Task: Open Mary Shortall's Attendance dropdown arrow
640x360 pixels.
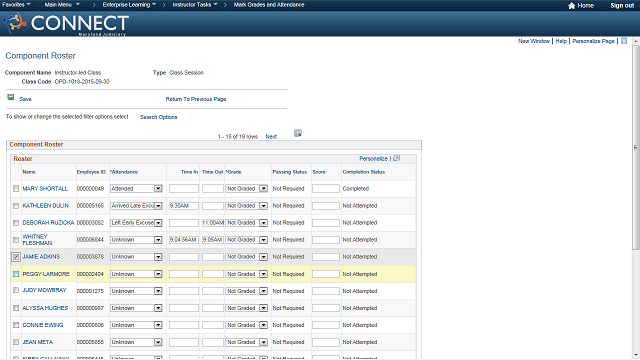Action: 158,189
